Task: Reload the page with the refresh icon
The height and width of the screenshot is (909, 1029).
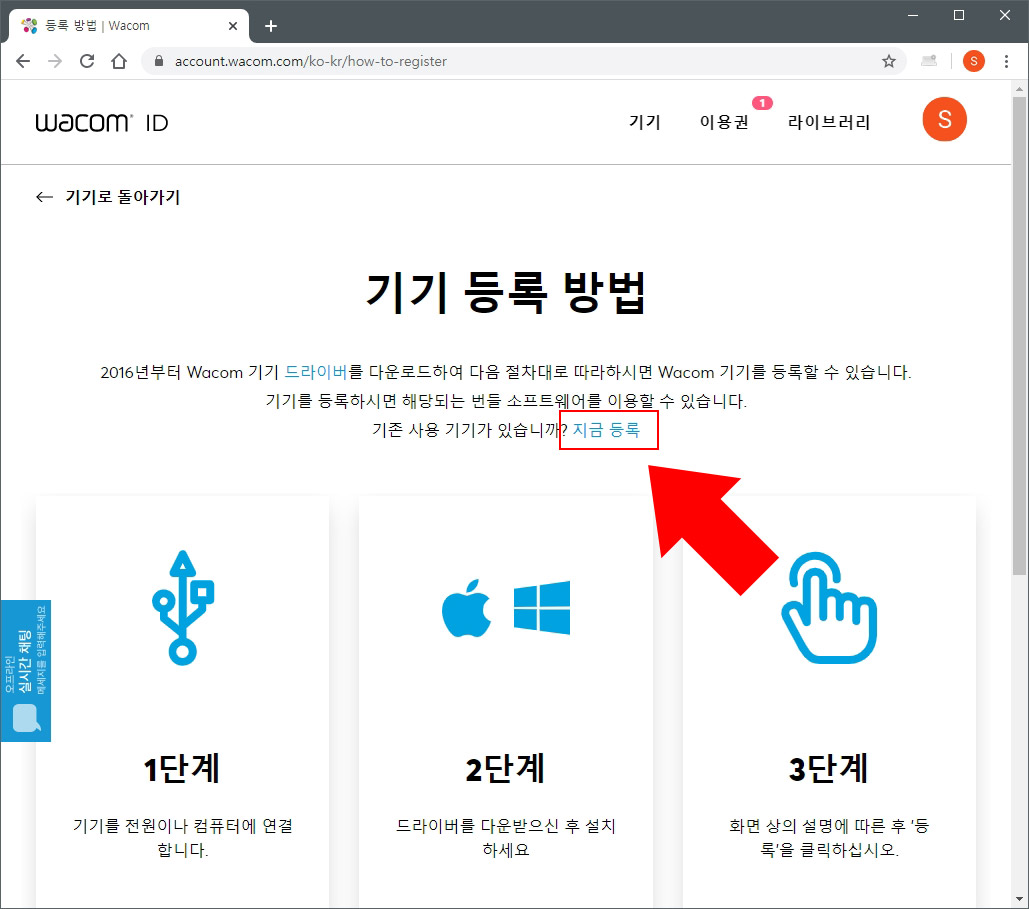Action: tap(87, 60)
